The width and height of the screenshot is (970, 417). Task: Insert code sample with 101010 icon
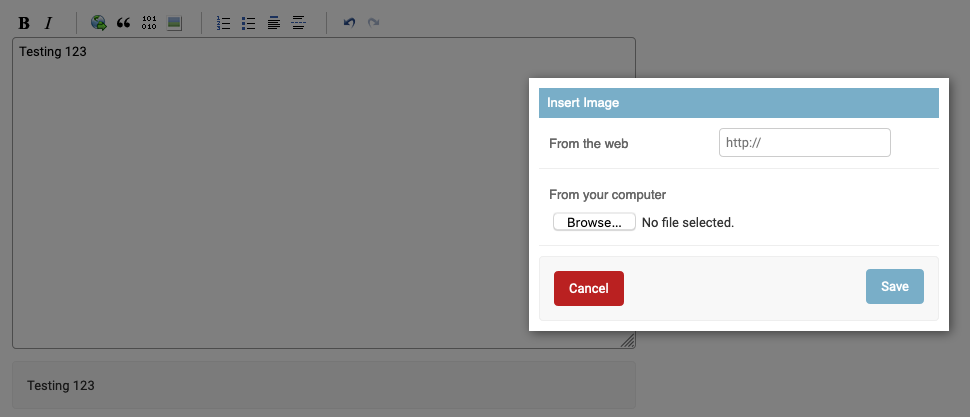pyautogui.click(x=149, y=24)
